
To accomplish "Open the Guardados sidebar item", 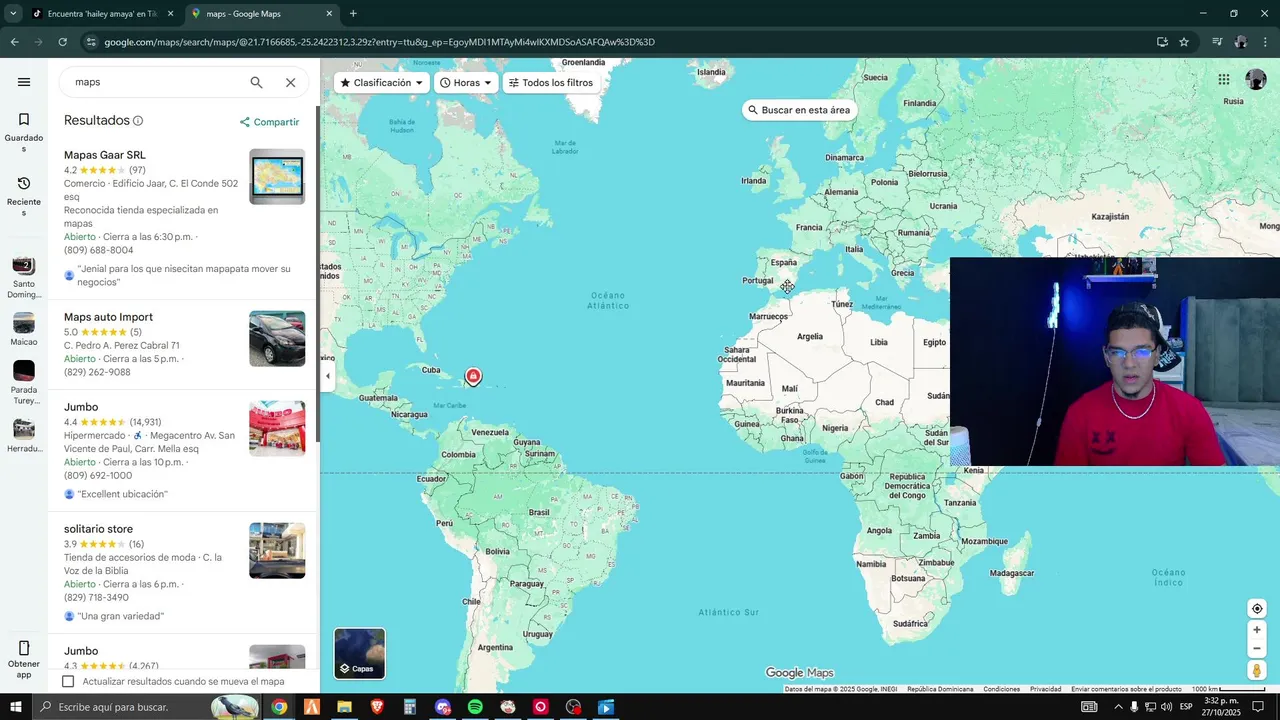I will pyautogui.click(x=24, y=132).
